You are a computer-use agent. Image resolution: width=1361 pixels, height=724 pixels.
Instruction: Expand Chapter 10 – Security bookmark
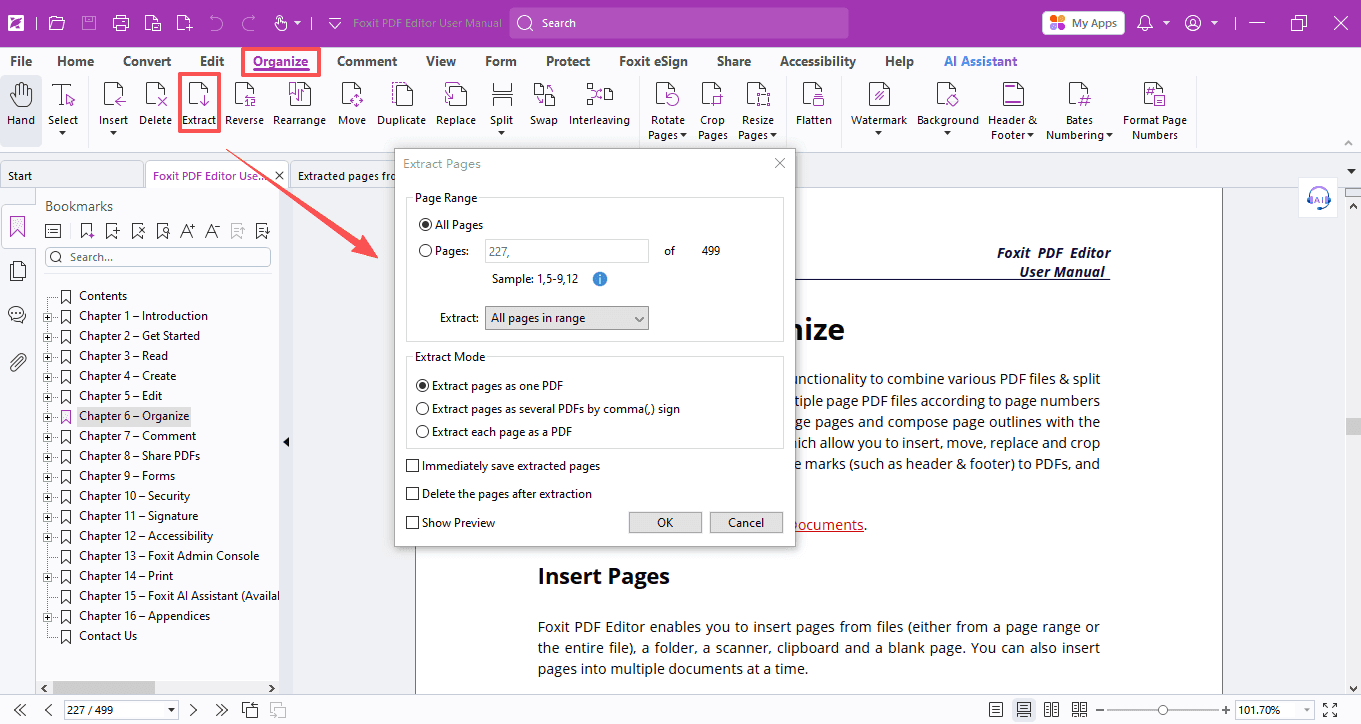click(48, 496)
